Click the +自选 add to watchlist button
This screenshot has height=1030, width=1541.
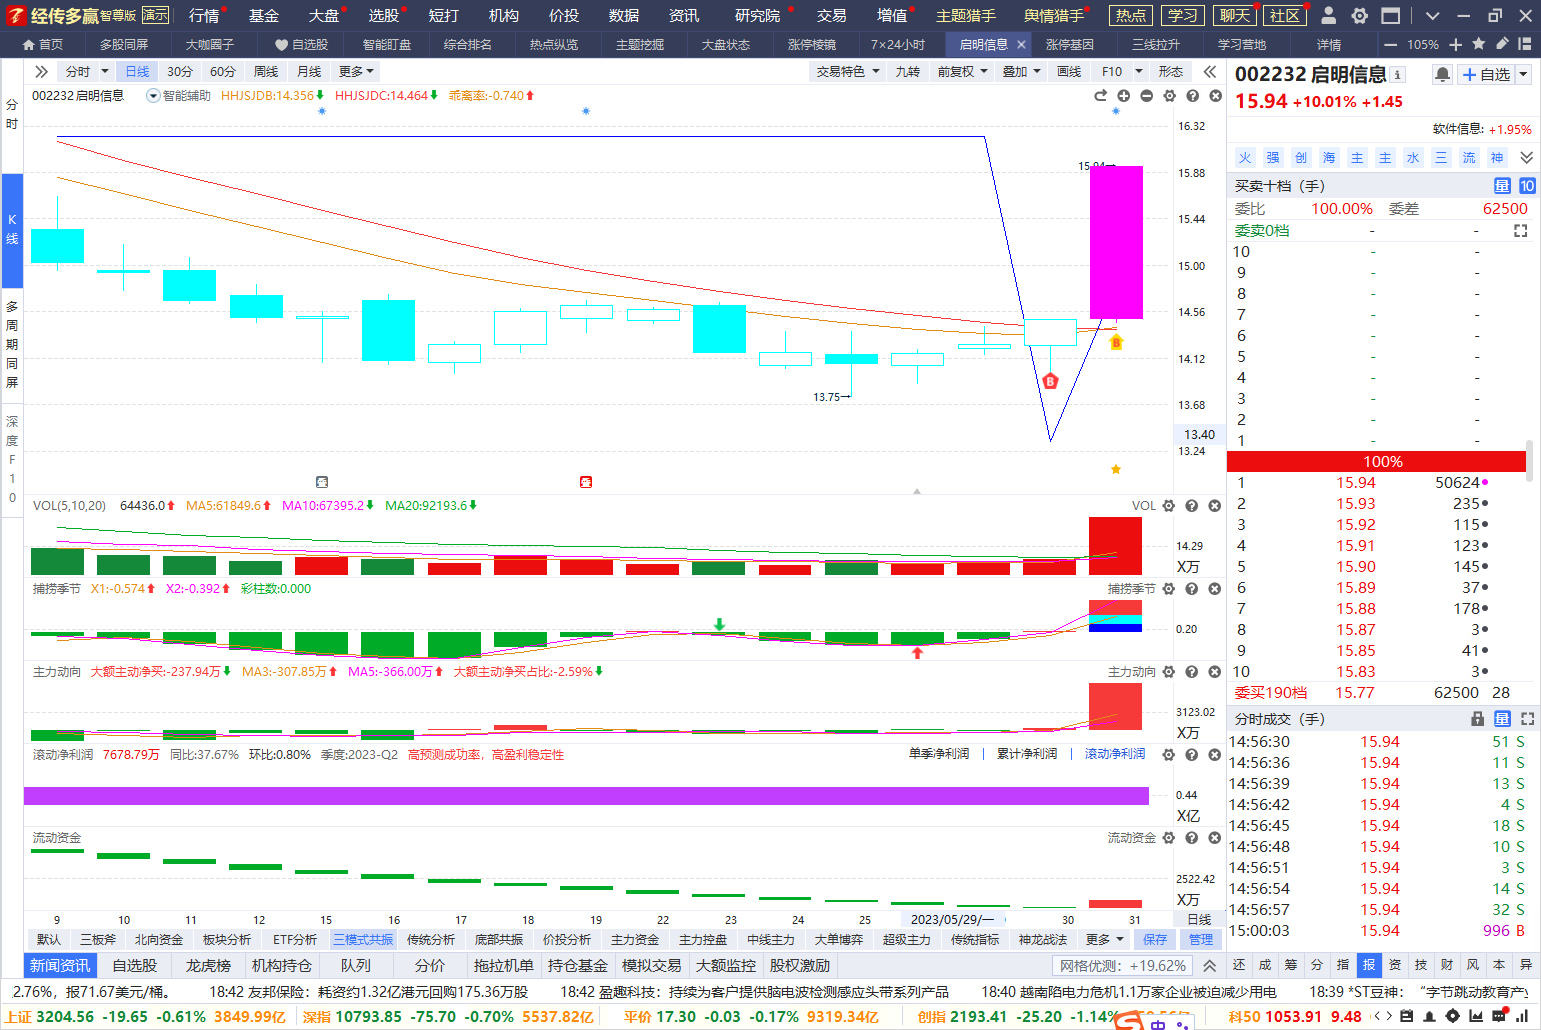[x=1486, y=75]
